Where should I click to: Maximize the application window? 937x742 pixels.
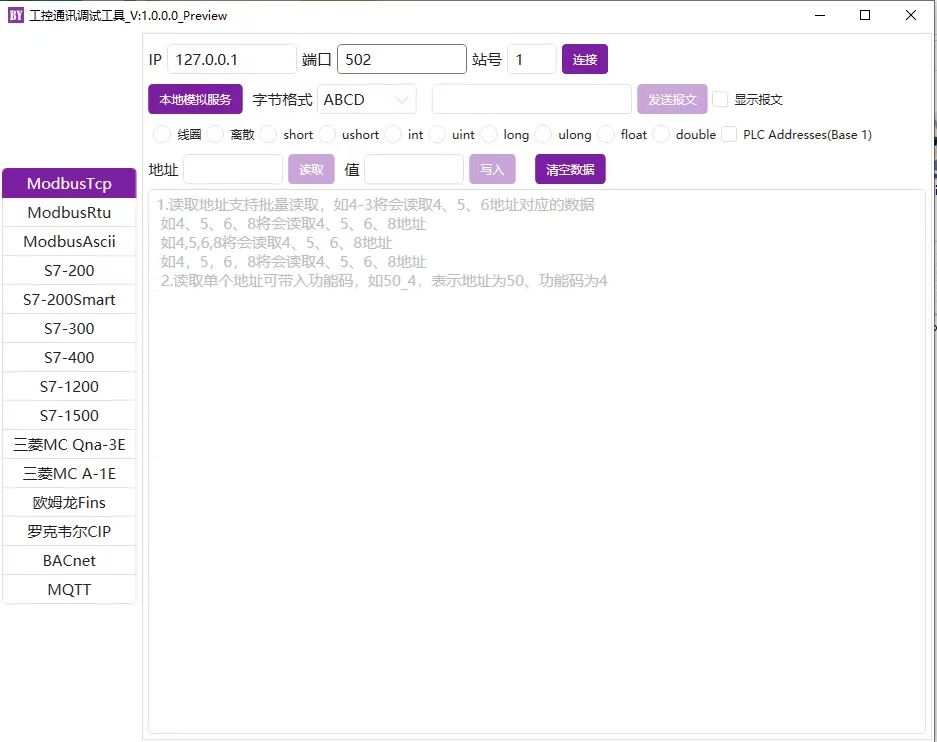tap(865, 15)
